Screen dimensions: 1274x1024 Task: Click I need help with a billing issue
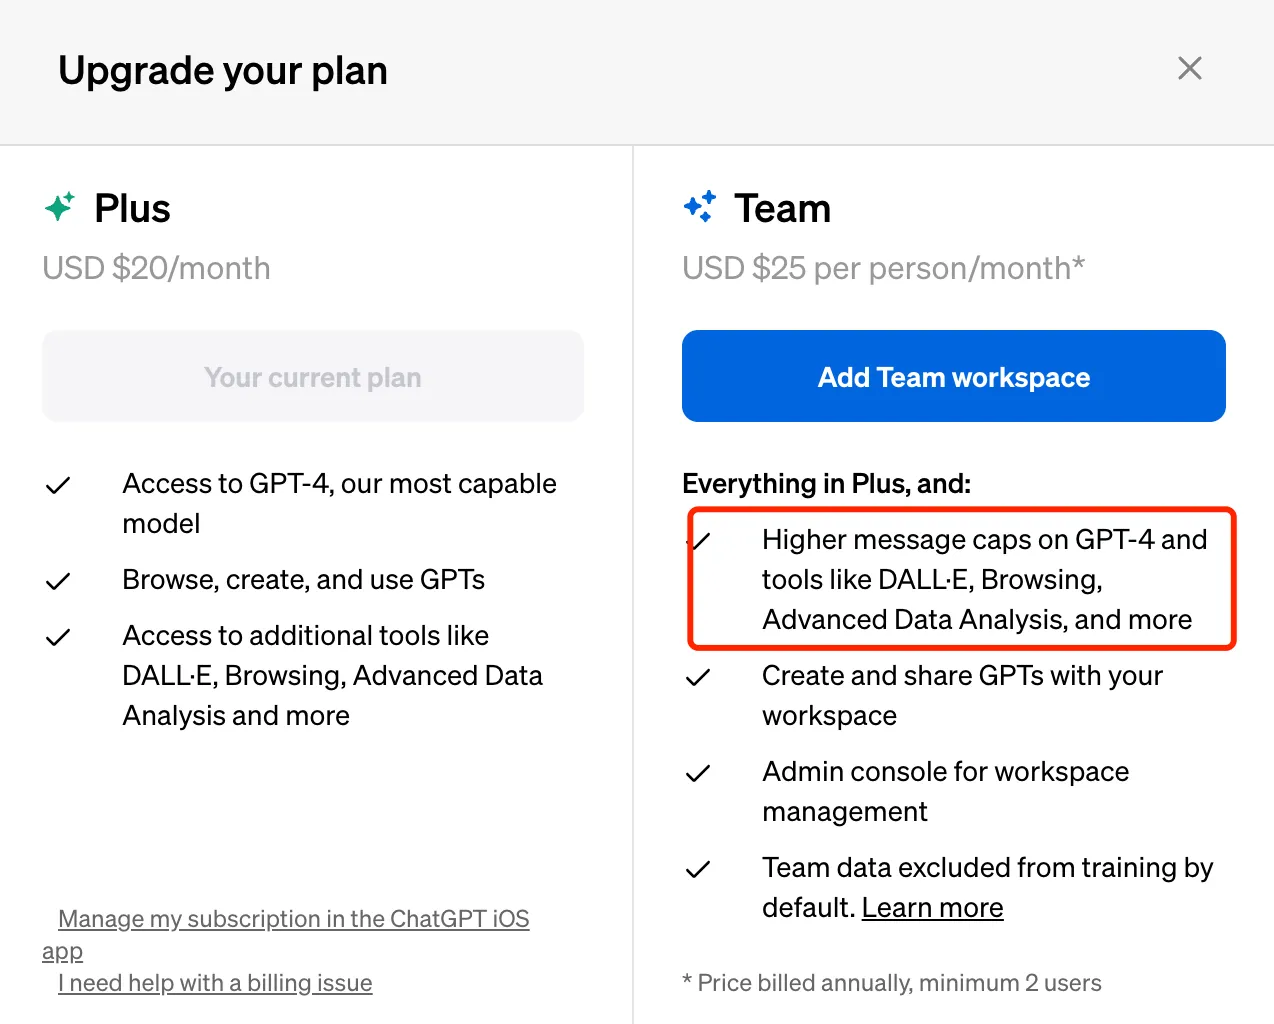(215, 983)
